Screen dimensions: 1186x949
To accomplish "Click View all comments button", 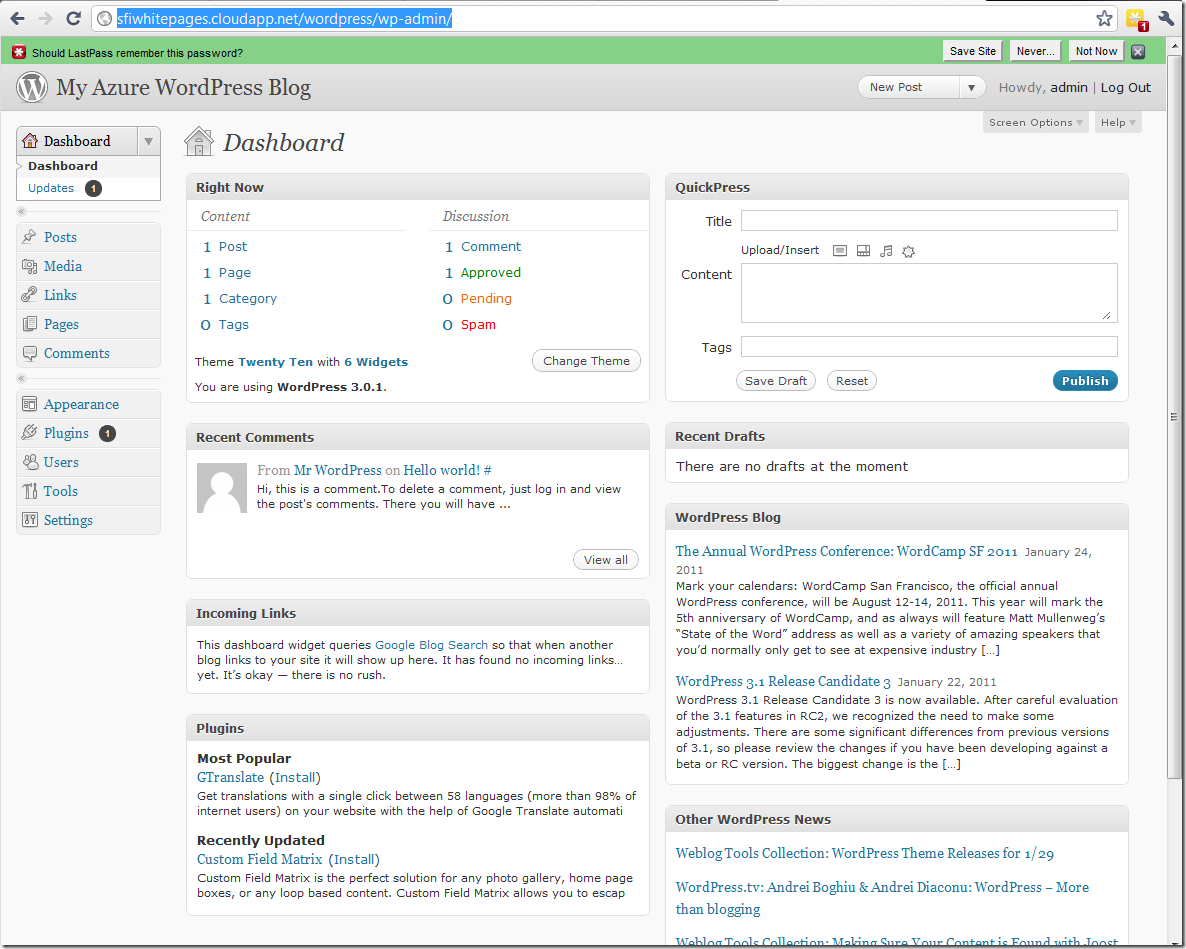I will pyautogui.click(x=606, y=560).
